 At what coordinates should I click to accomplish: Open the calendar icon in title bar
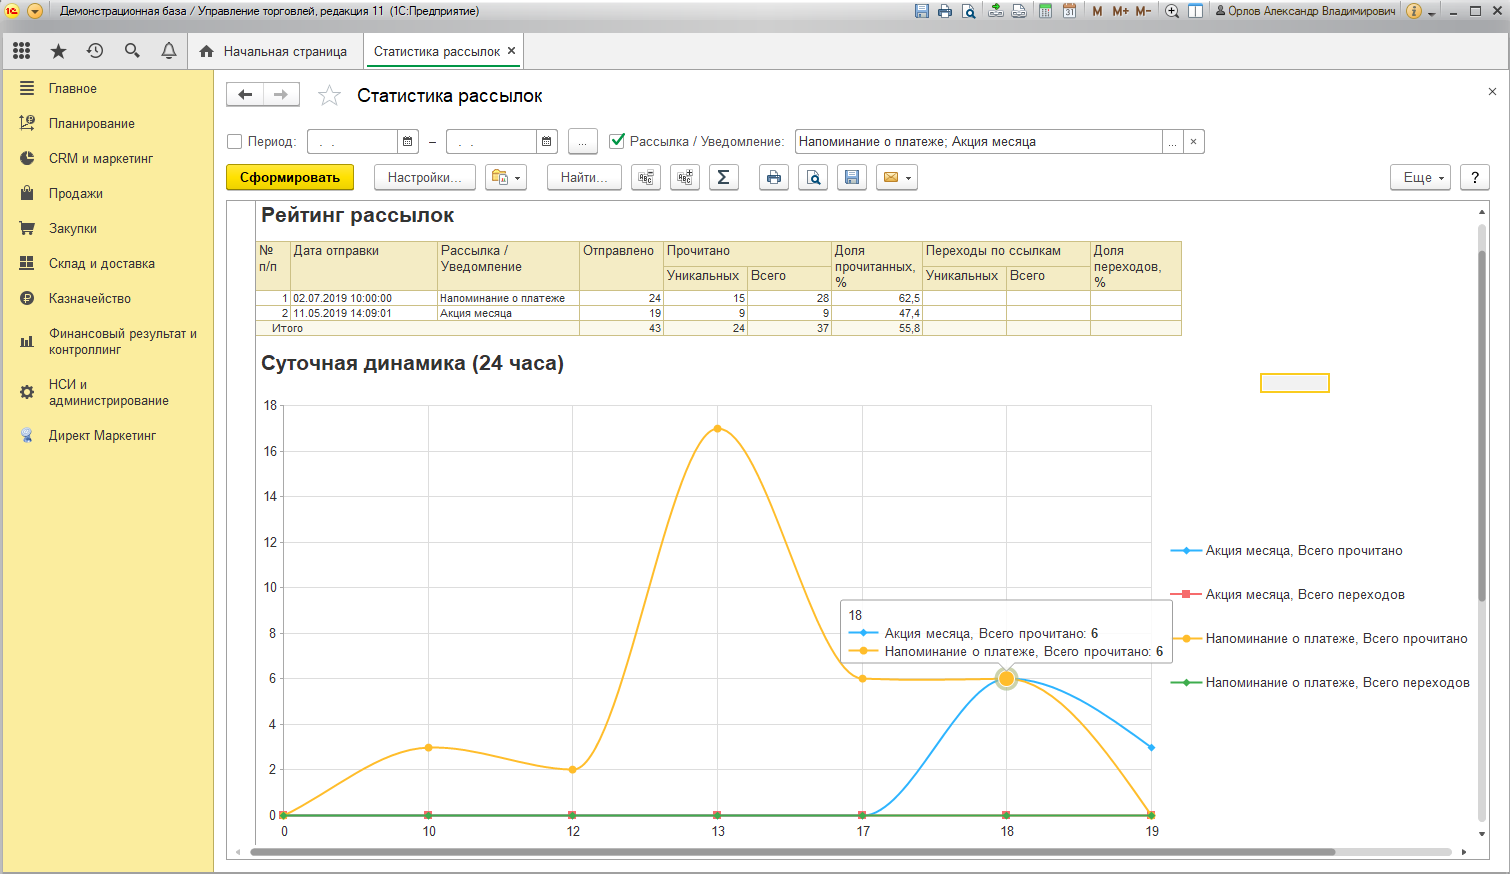click(1069, 11)
